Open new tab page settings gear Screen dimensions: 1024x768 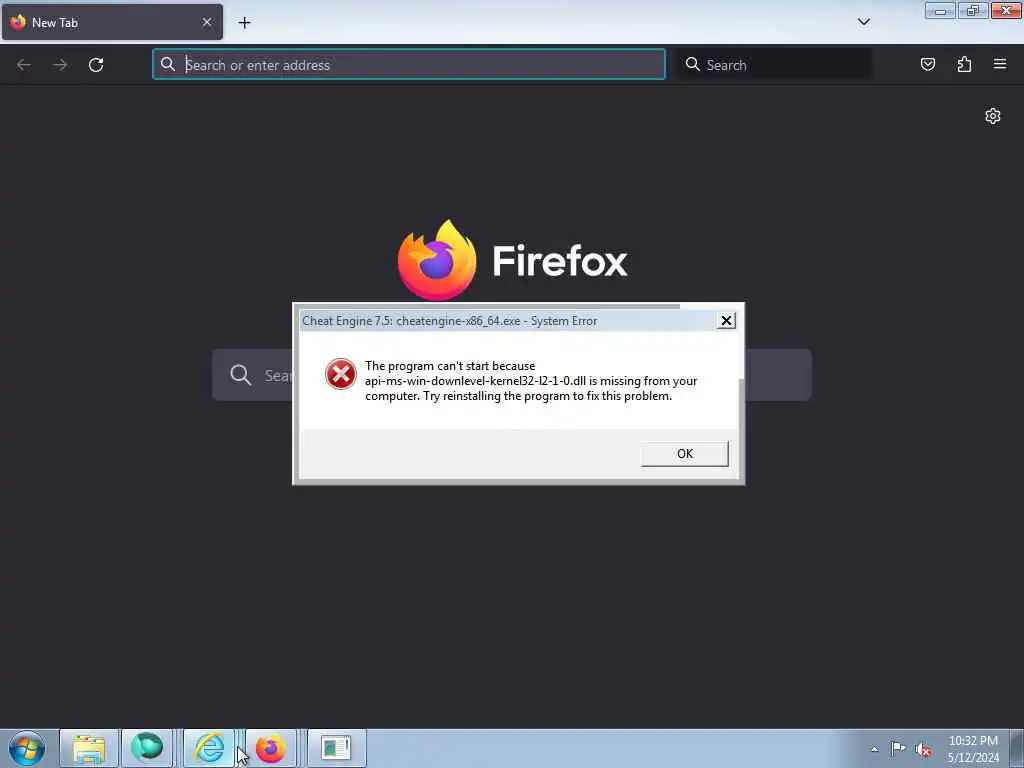click(993, 116)
